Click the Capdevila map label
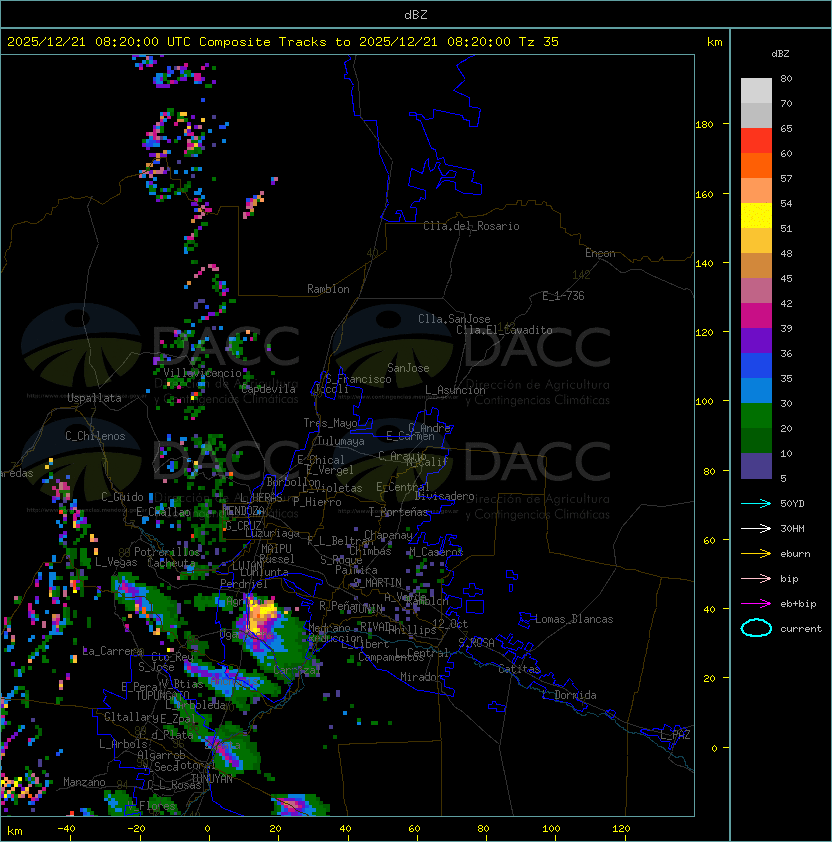The image size is (832, 842). click(268, 389)
